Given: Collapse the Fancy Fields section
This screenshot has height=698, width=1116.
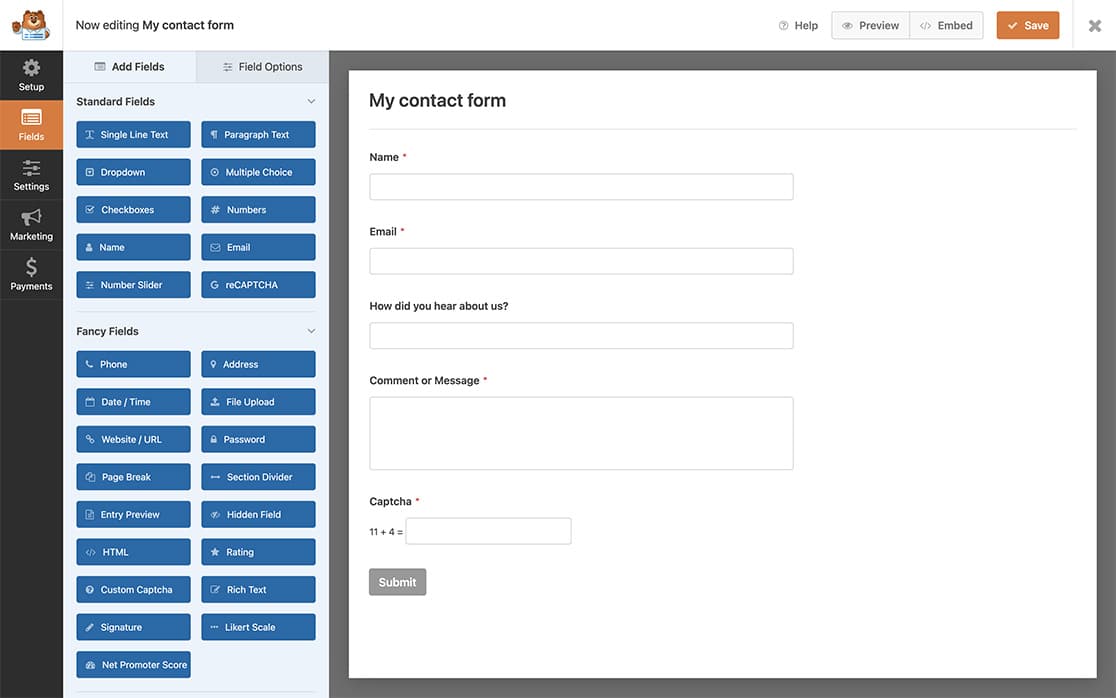Looking at the screenshot, I should point(311,330).
